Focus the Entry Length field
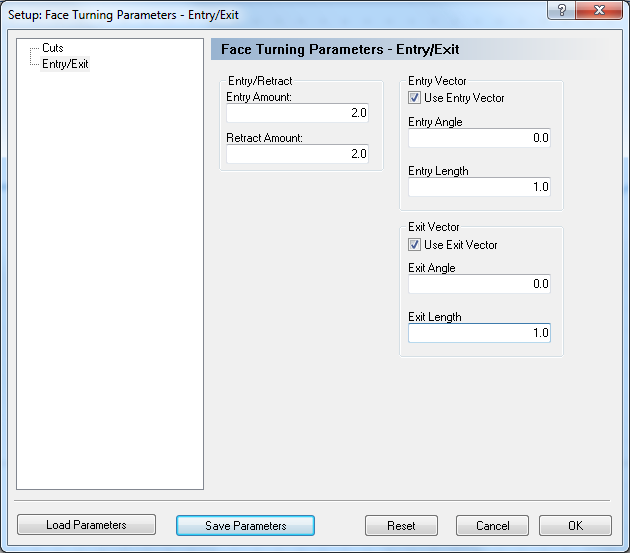Viewport: 630px width, 553px height. coord(479,187)
